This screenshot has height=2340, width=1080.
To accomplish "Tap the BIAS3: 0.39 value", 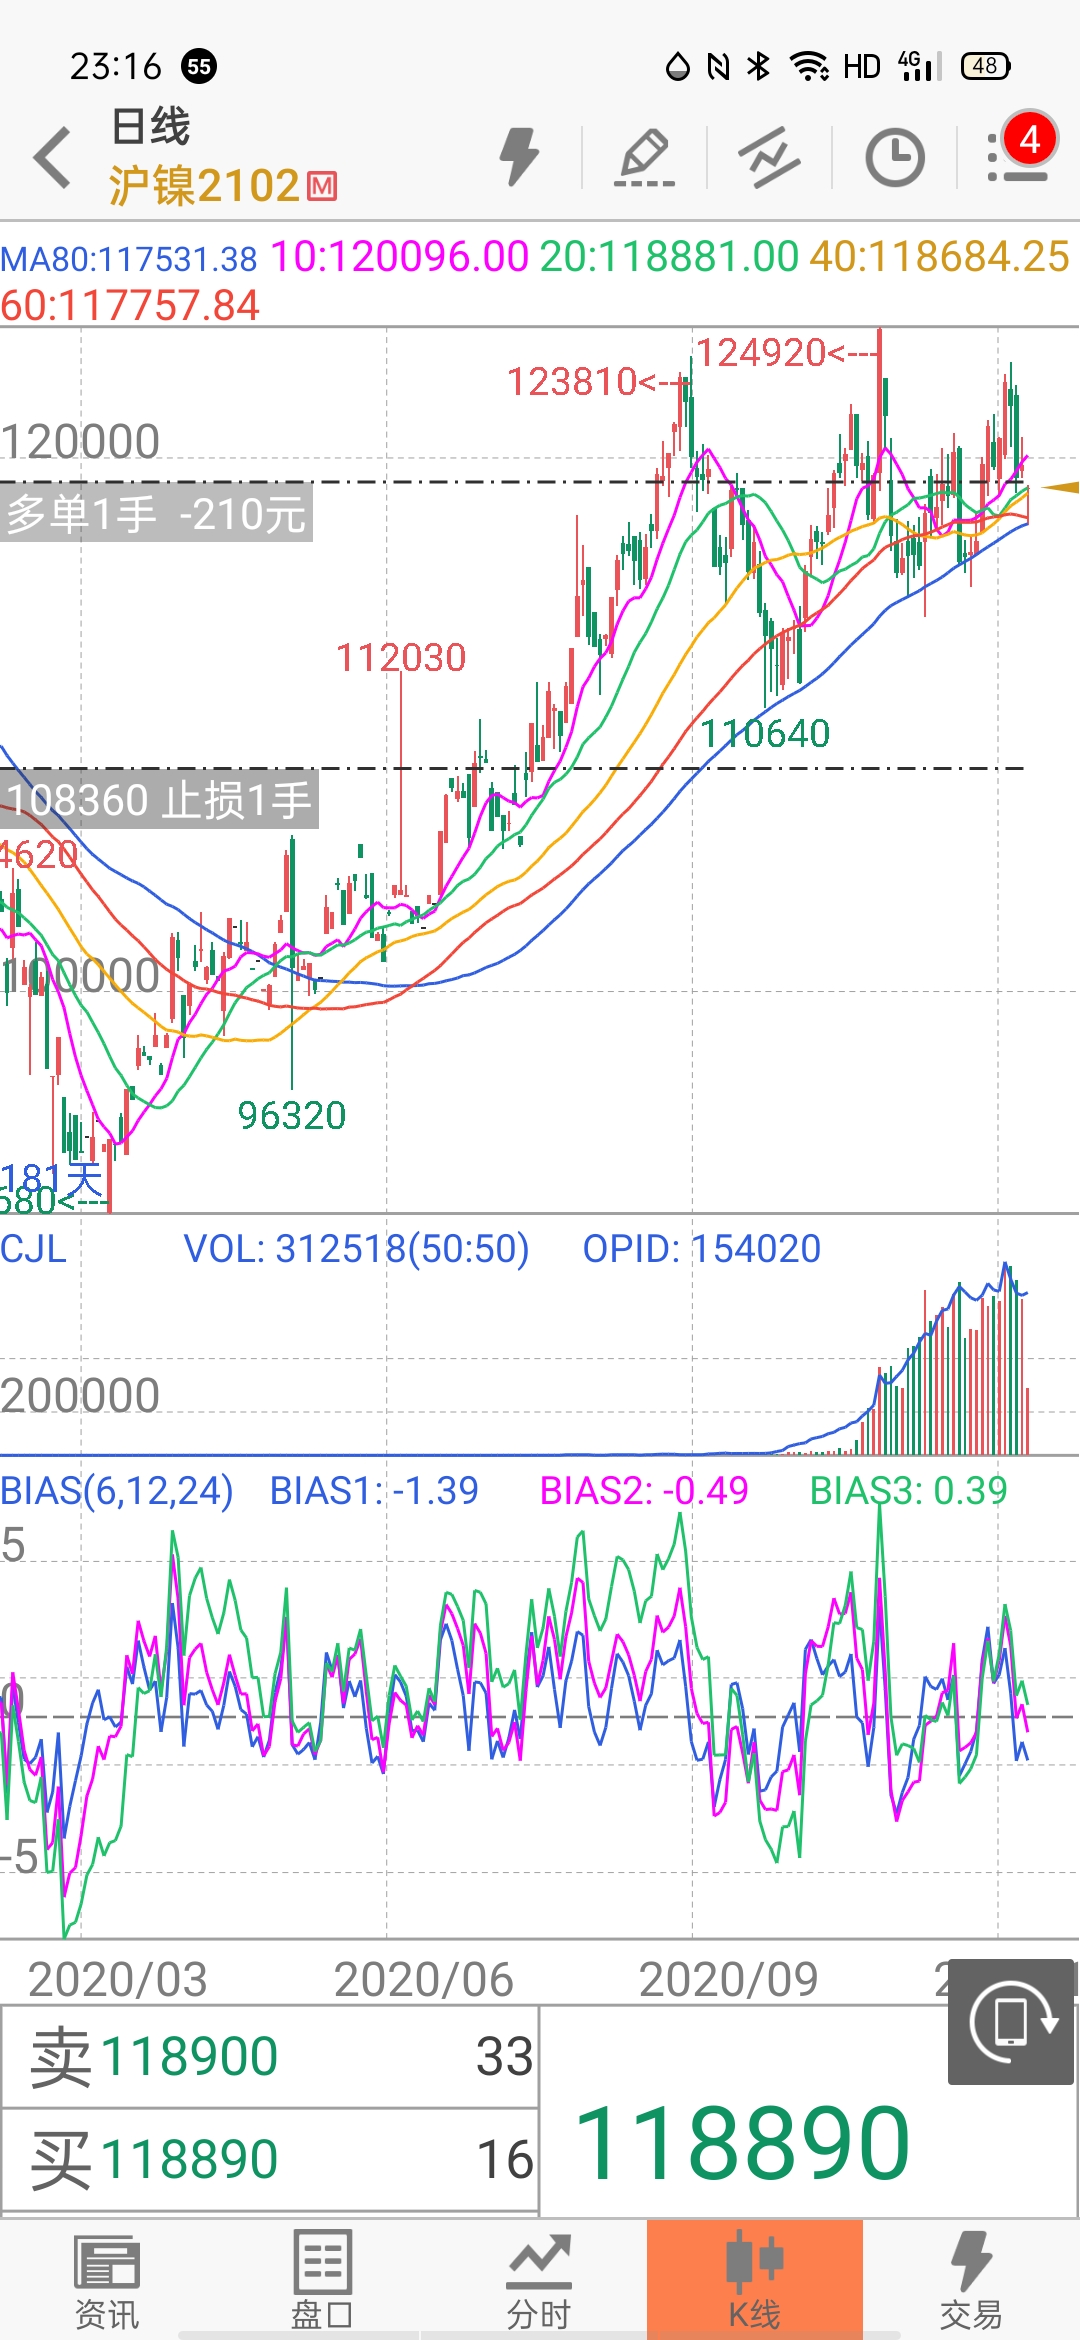I will point(909,1491).
